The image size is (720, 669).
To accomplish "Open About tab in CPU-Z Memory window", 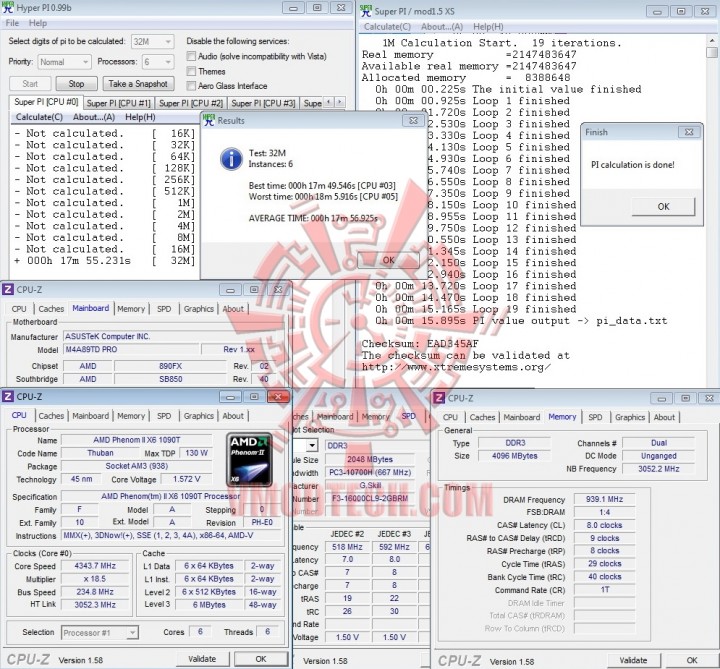I will tap(664, 417).
